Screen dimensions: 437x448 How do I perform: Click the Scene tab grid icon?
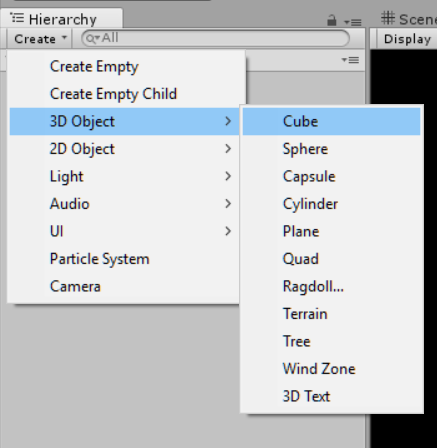click(x=388, y=18)
